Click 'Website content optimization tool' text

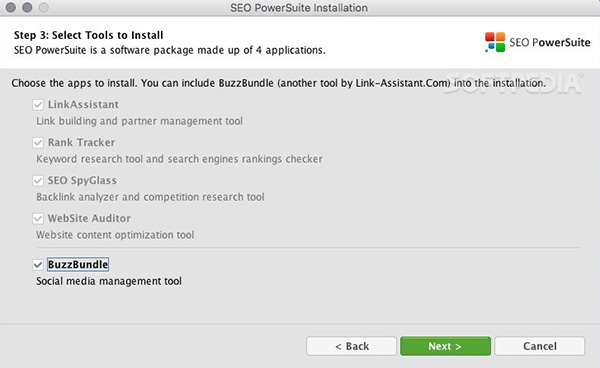115,235
